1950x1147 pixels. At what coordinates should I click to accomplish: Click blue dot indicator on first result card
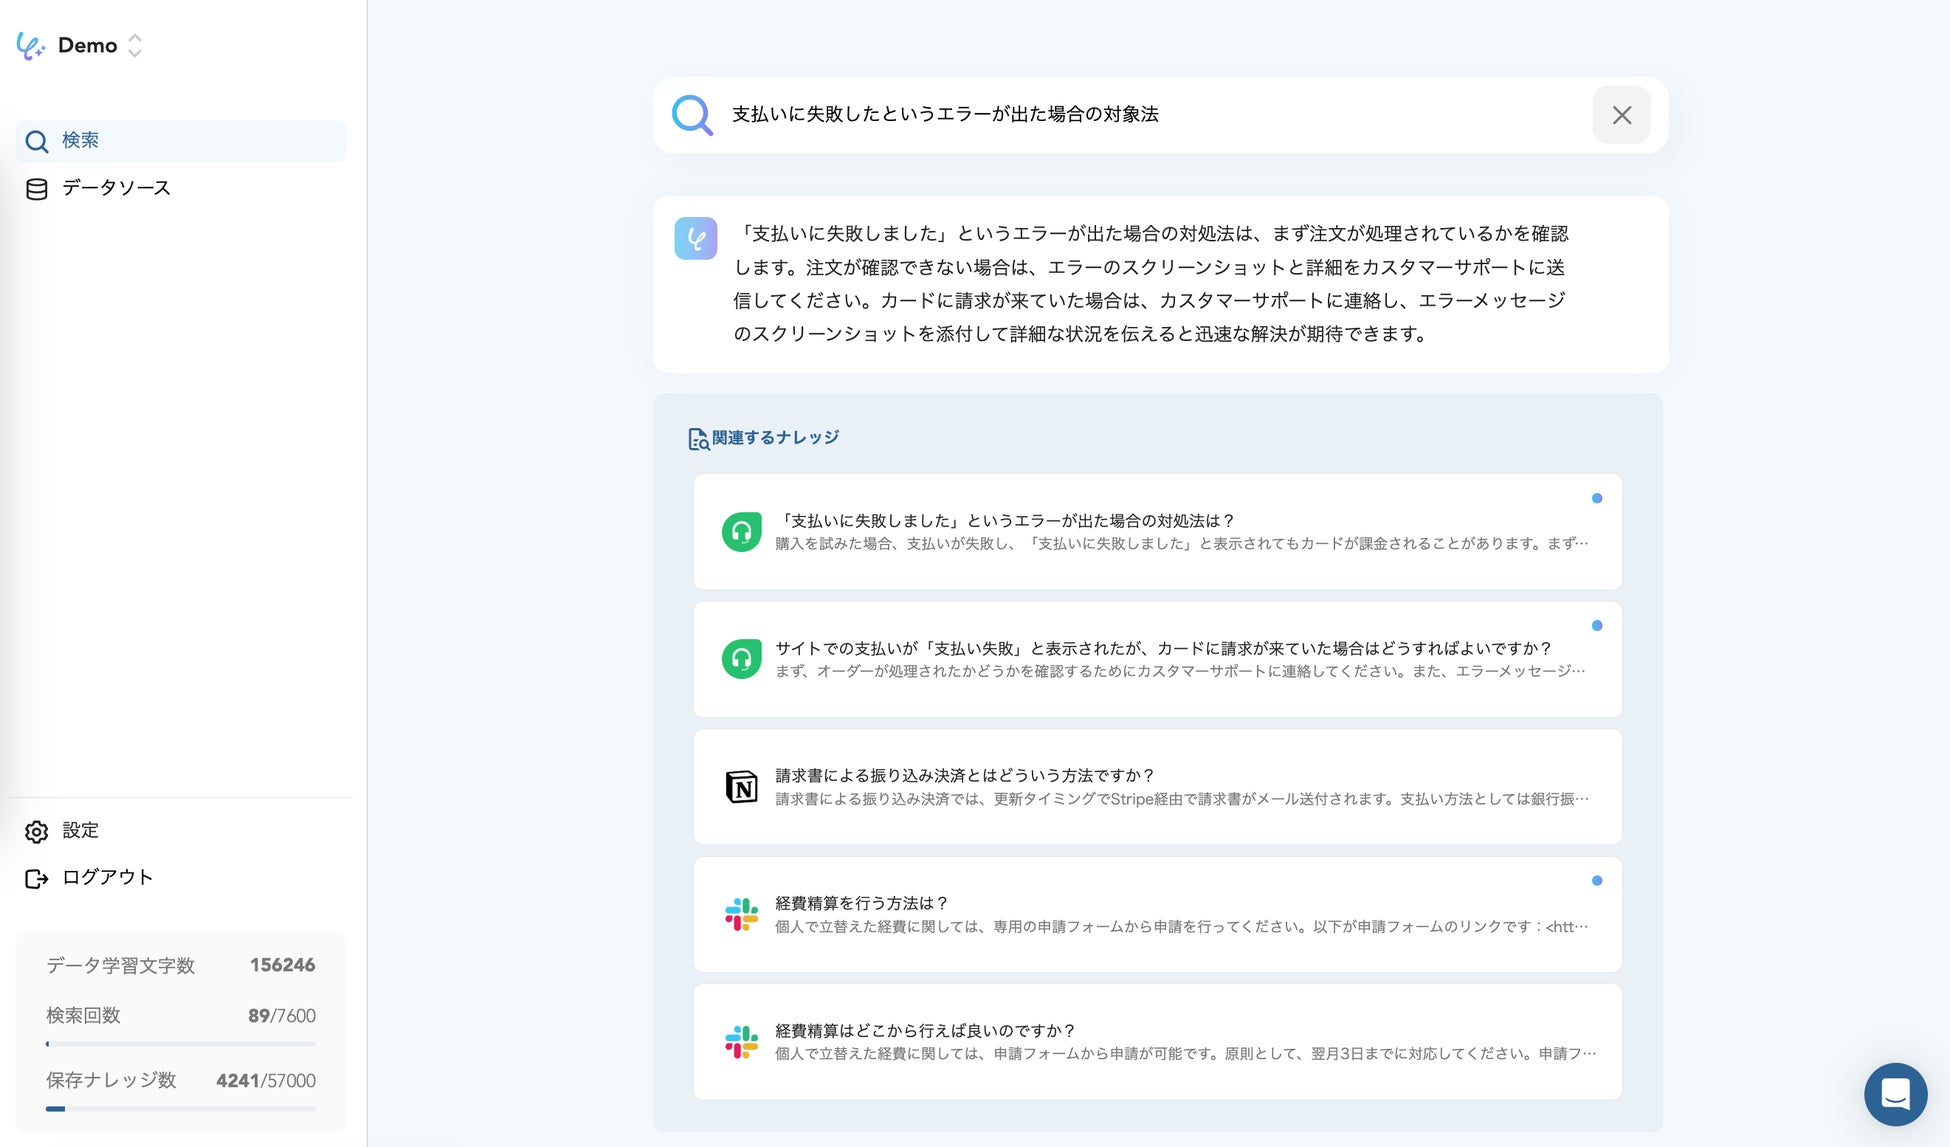point(1597,498)
